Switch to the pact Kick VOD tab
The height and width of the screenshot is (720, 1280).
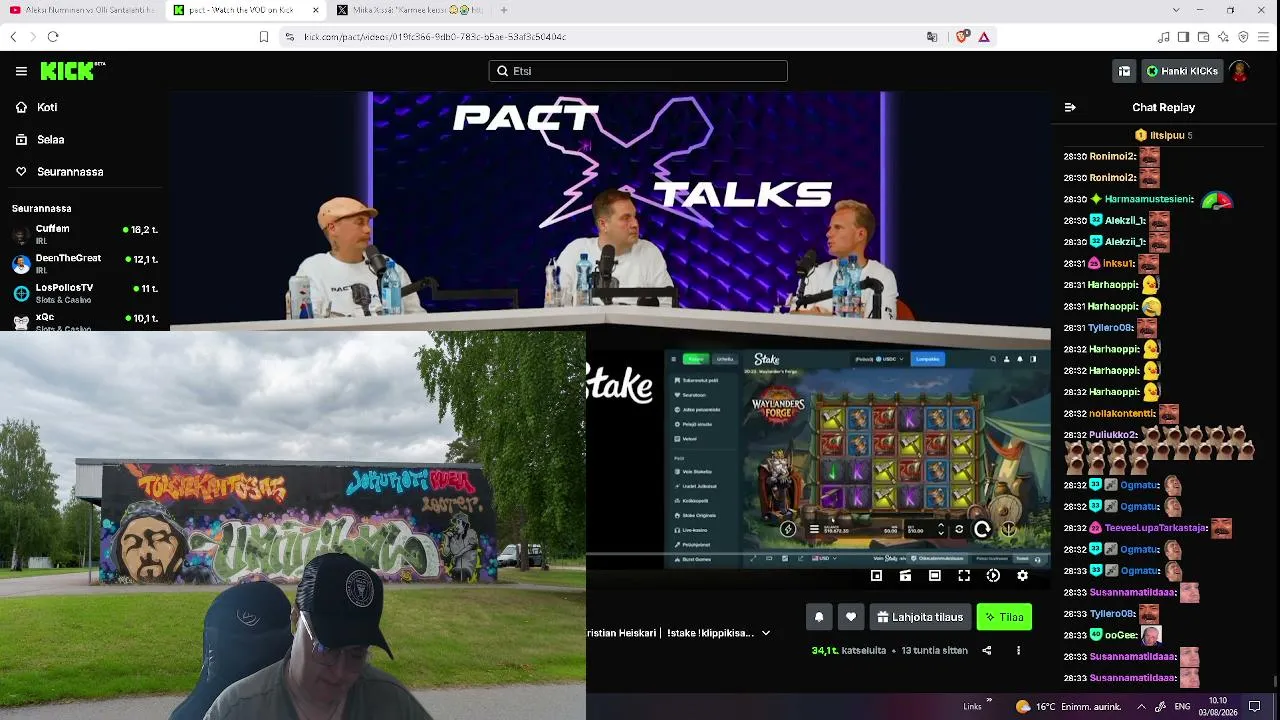pos(246,10)
